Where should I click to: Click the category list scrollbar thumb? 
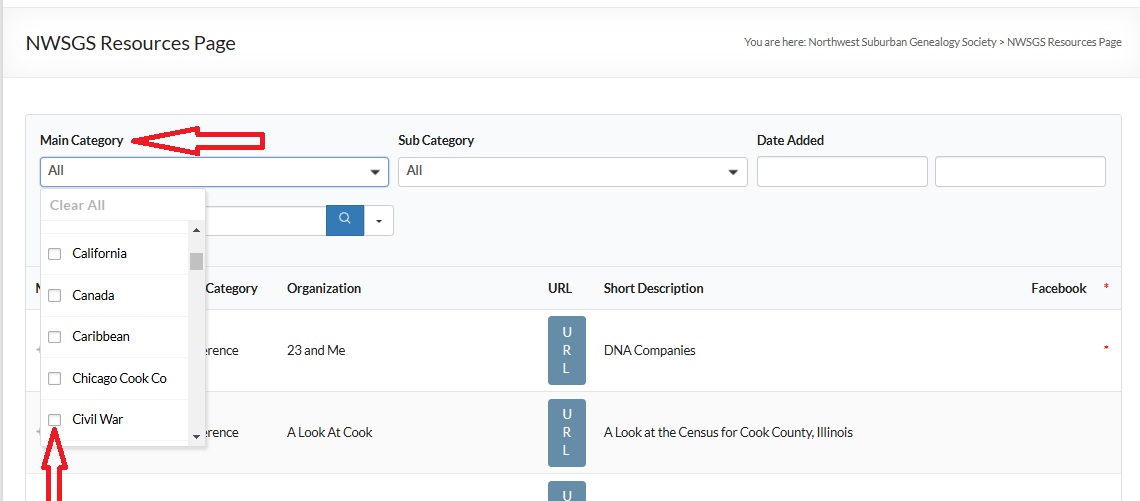tap(196, 261)
